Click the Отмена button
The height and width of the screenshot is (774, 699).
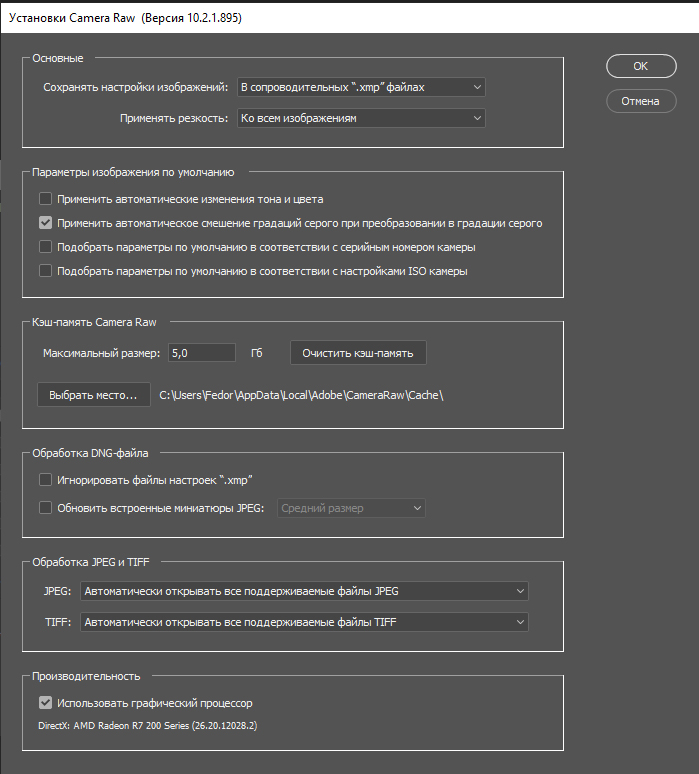(x=641, y=101)
